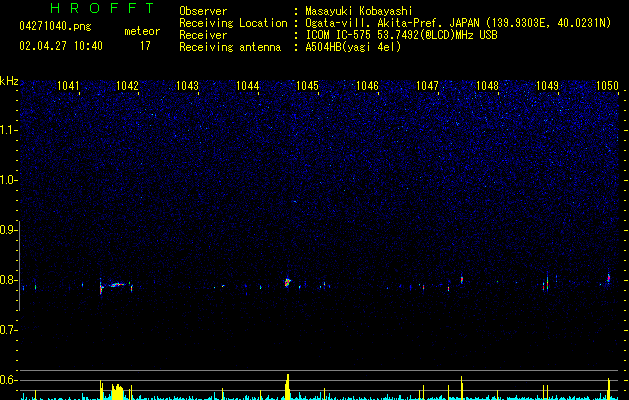This screenshot has height=400, width=629.
Task: Click the 0.6 frequency axis label
Action: pyautogui.click(x=8, y=380)
